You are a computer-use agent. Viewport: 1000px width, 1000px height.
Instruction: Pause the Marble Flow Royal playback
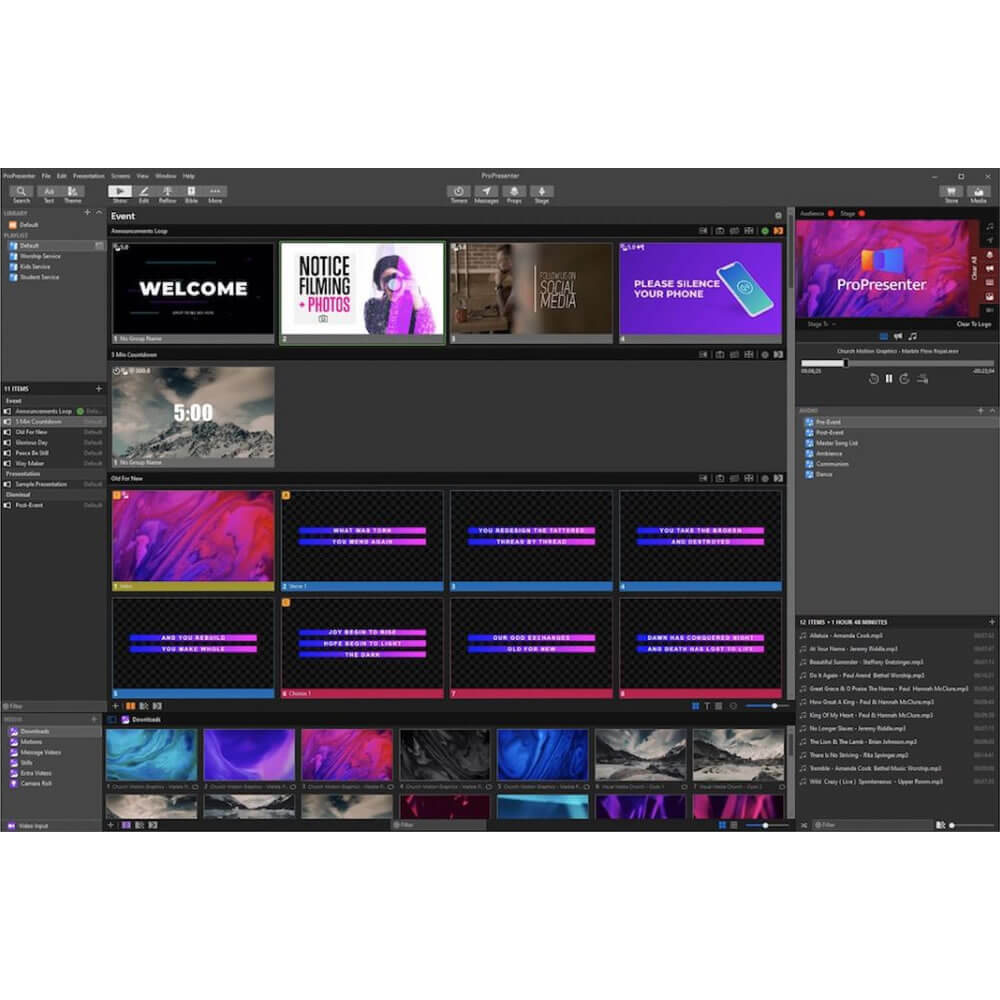pyautogui.click(x=888, y=378)
